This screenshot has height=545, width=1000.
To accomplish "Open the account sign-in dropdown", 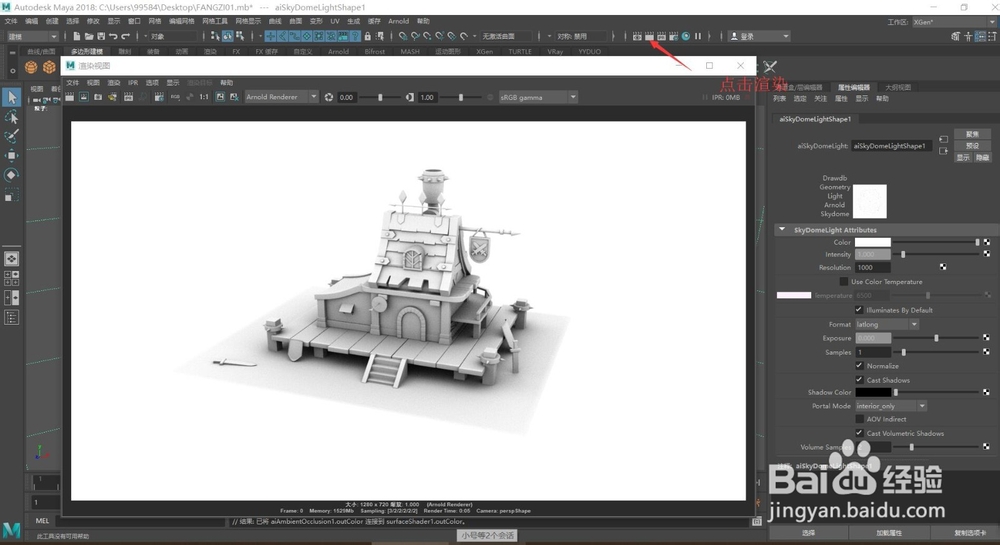I will [x=759, y=36].
